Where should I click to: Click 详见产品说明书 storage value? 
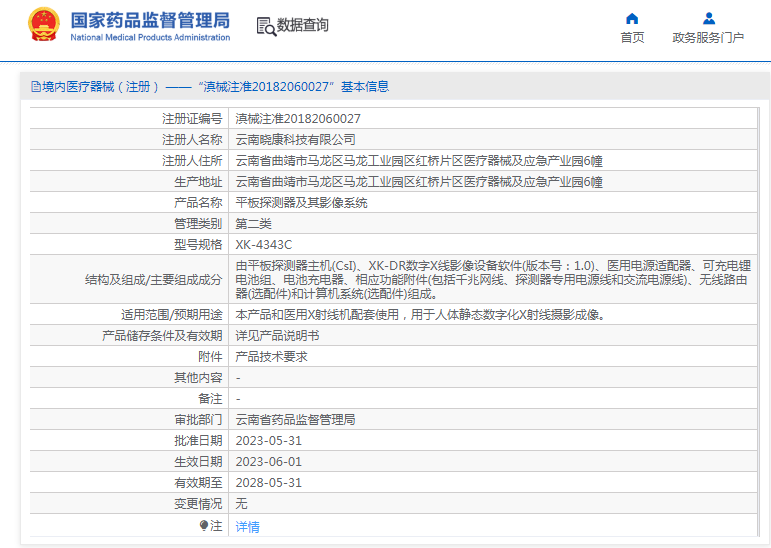277,335
